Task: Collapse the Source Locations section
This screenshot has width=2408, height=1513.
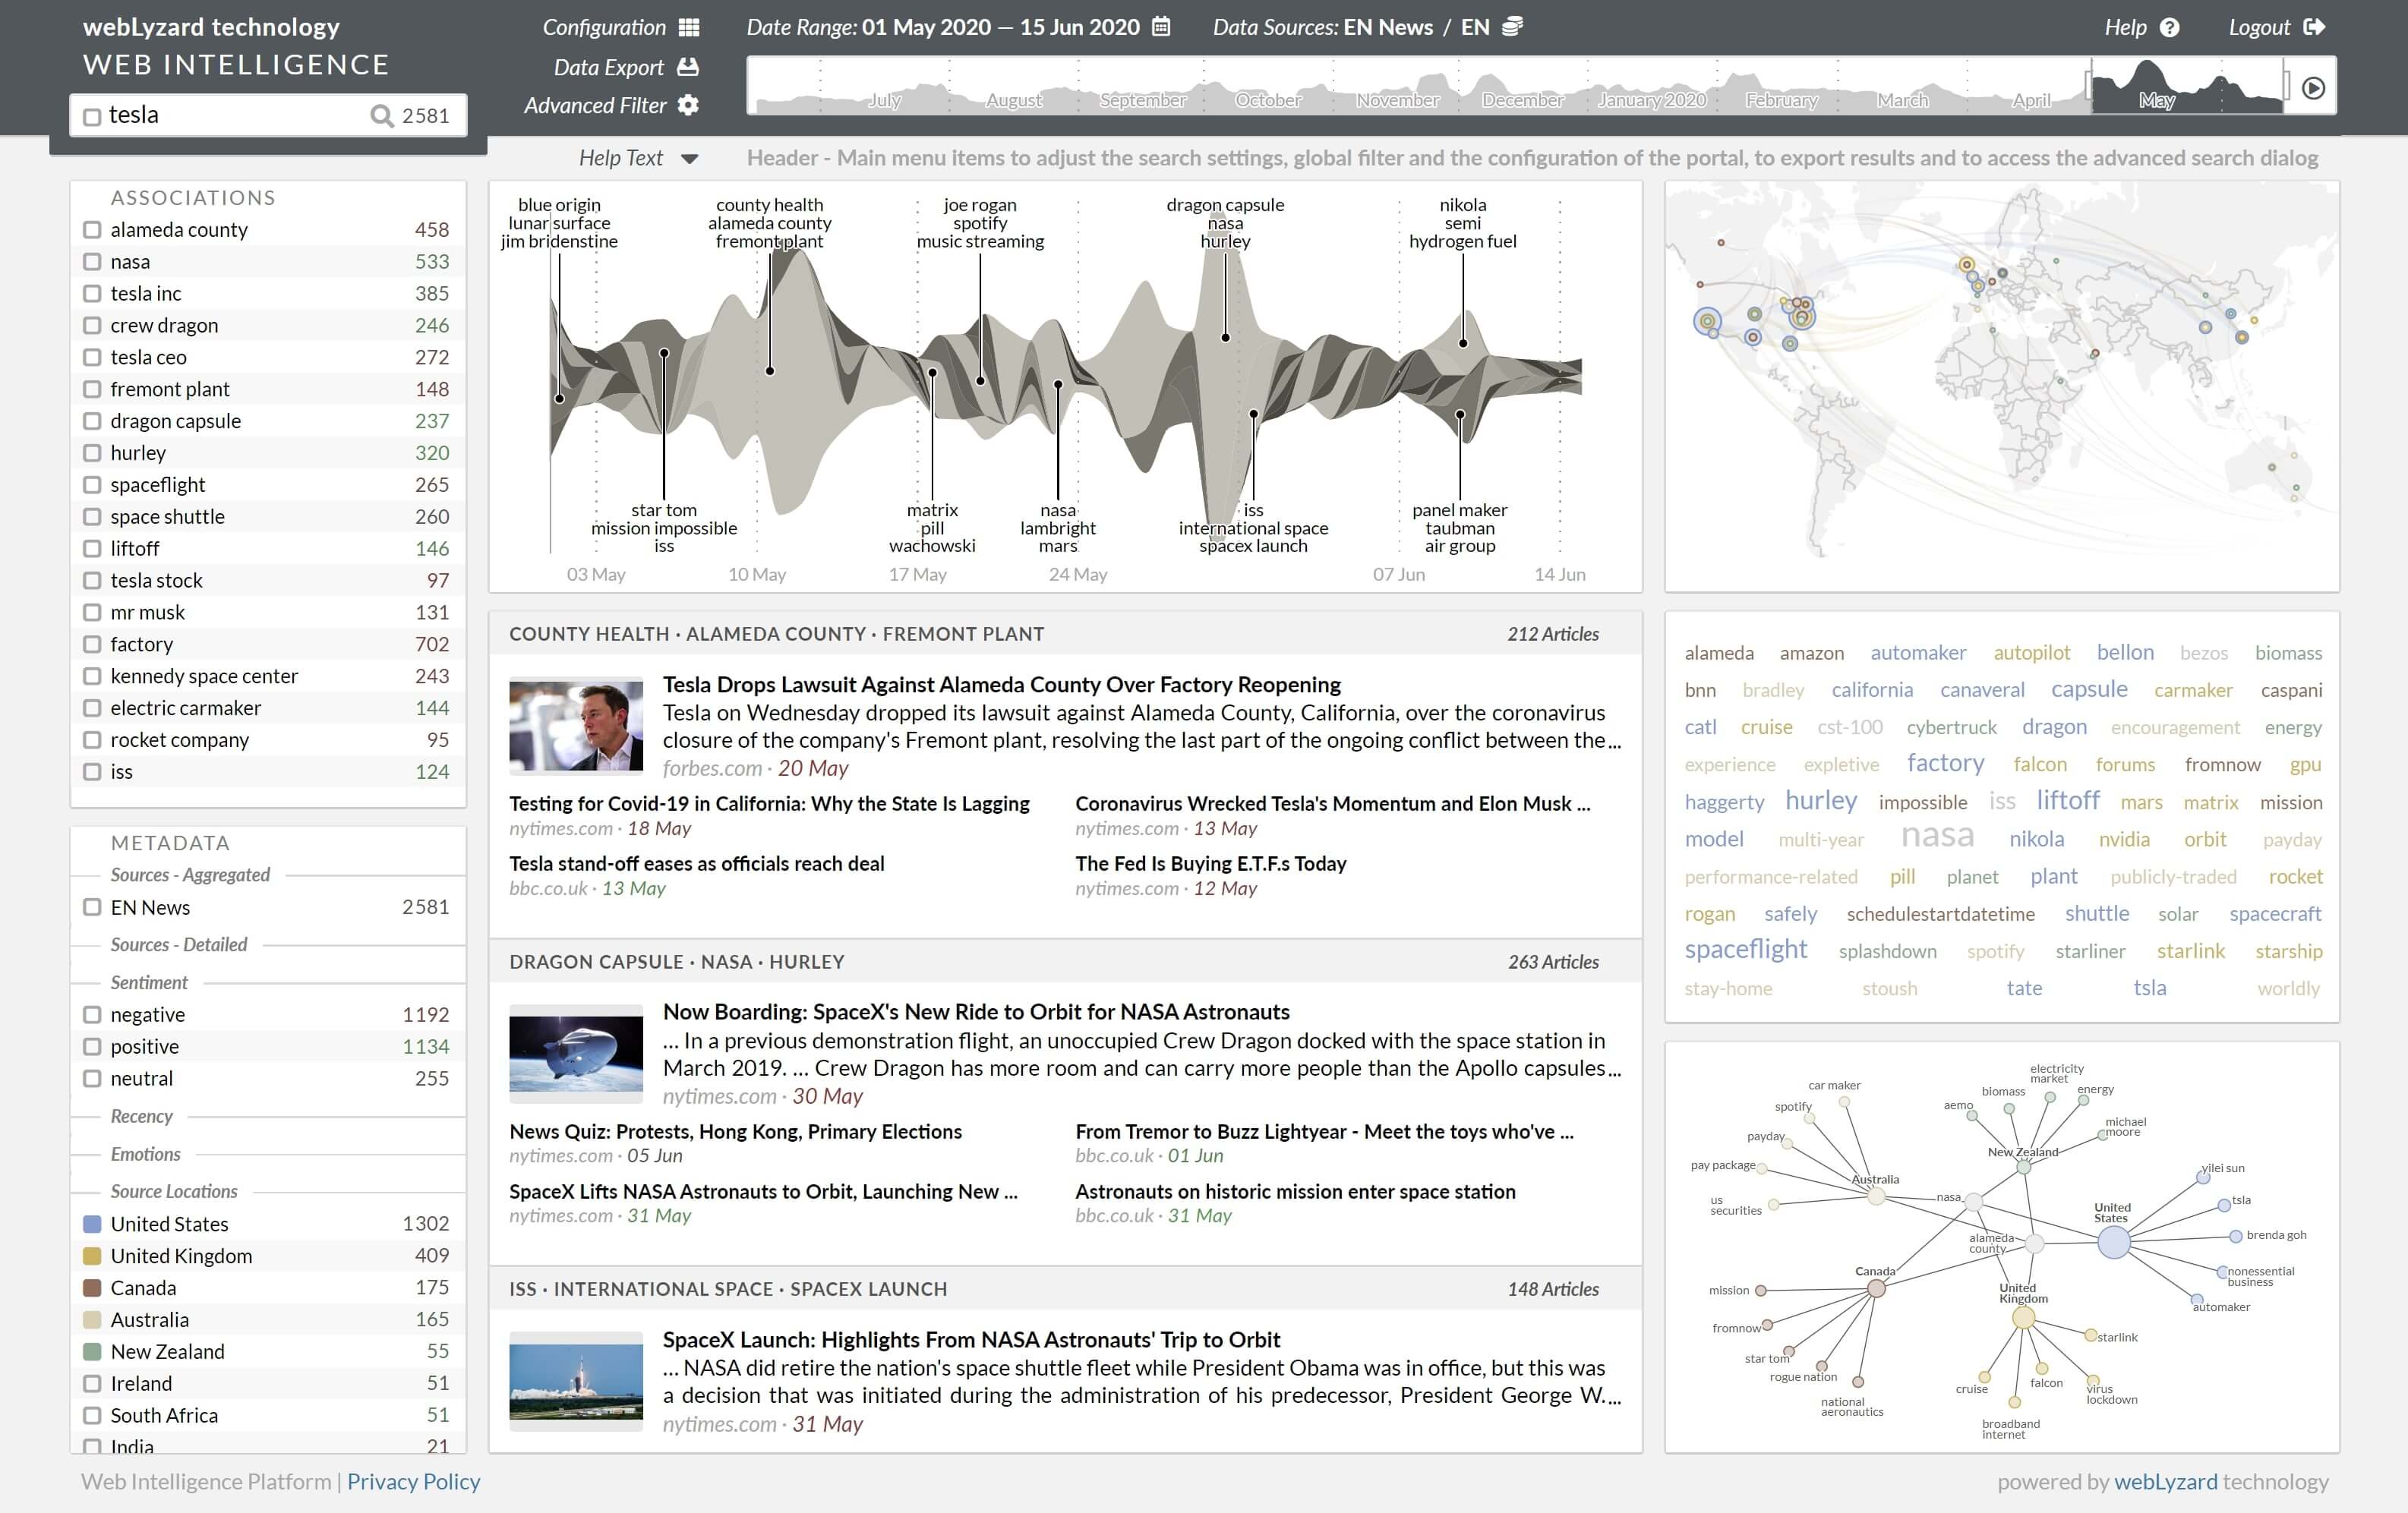Action: pos(174,1192)
